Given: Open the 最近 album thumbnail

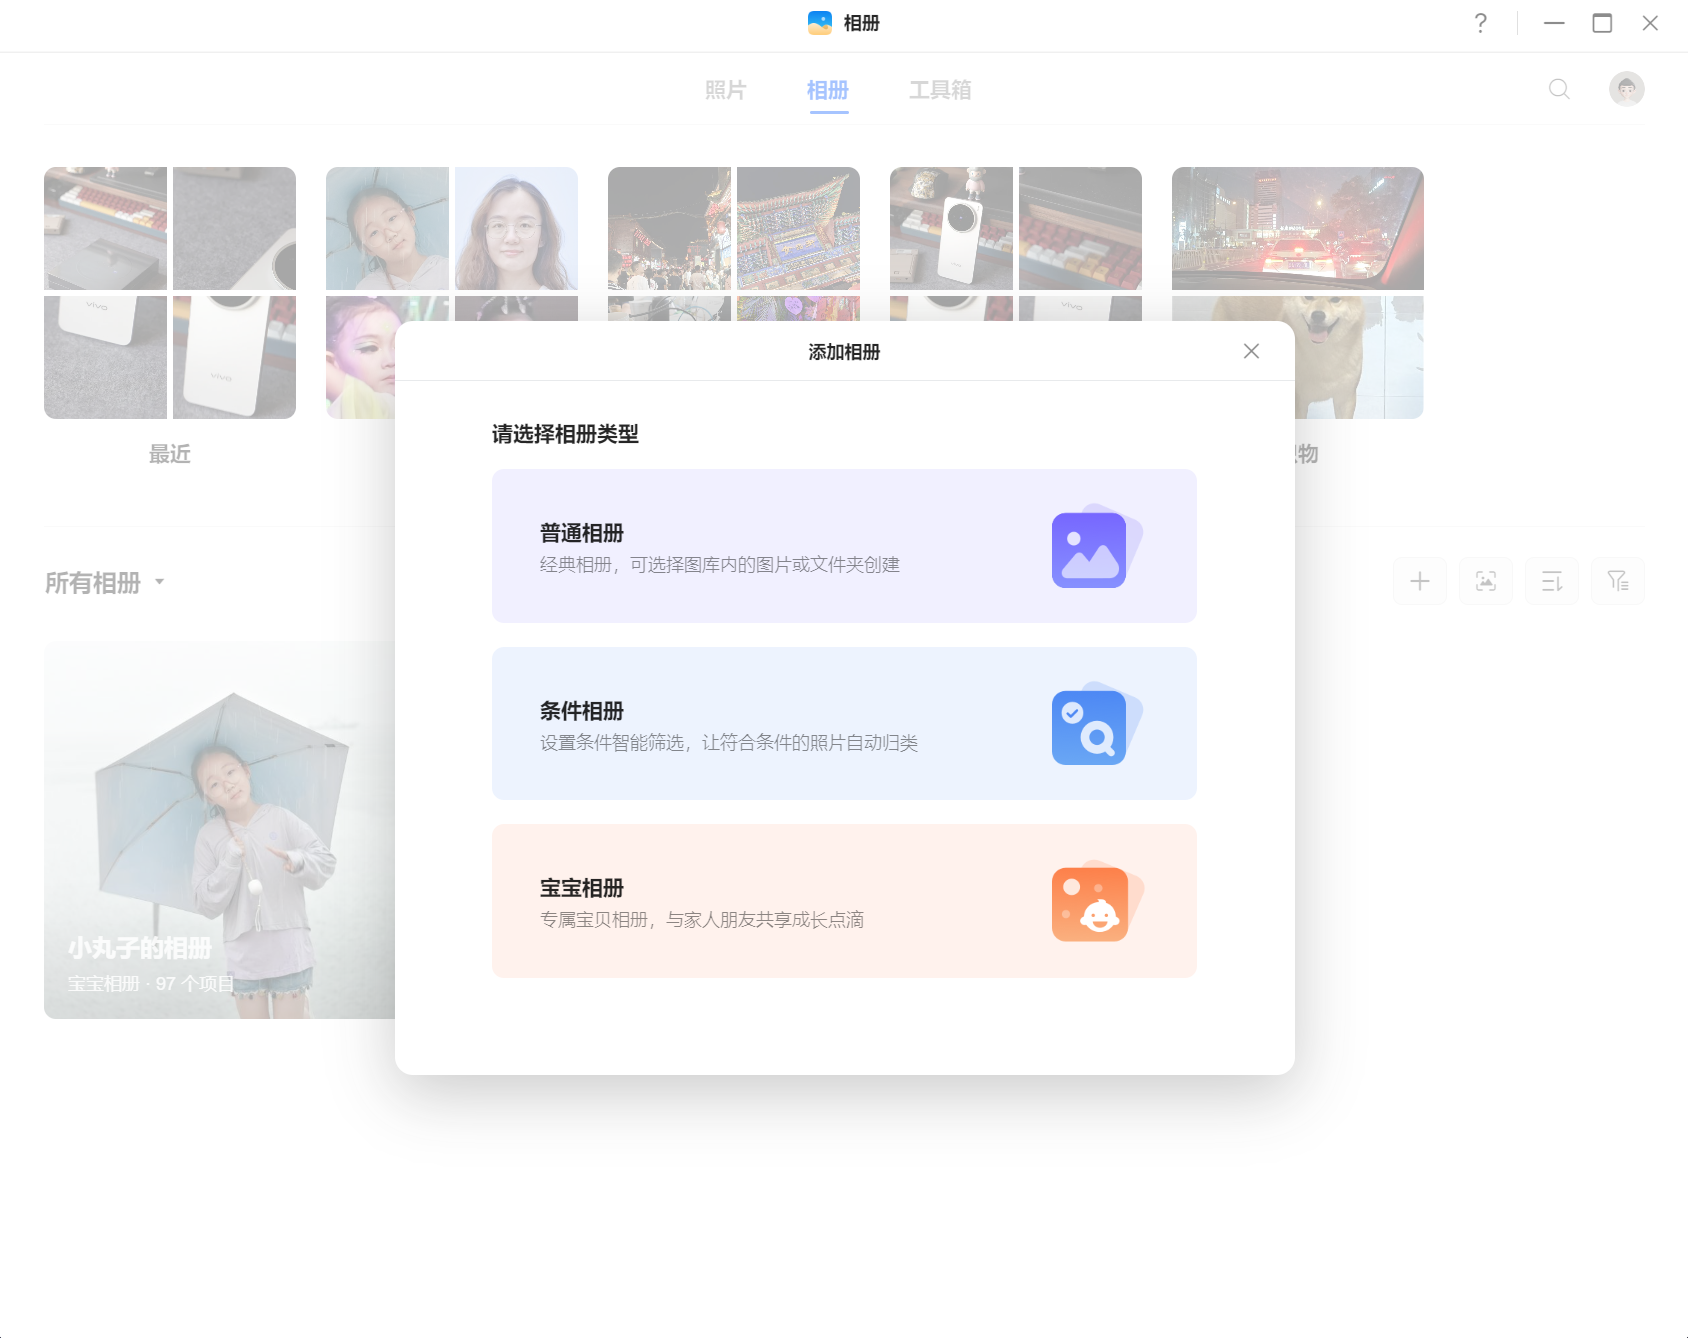Looking at the screenshot, I should point(170,293).
